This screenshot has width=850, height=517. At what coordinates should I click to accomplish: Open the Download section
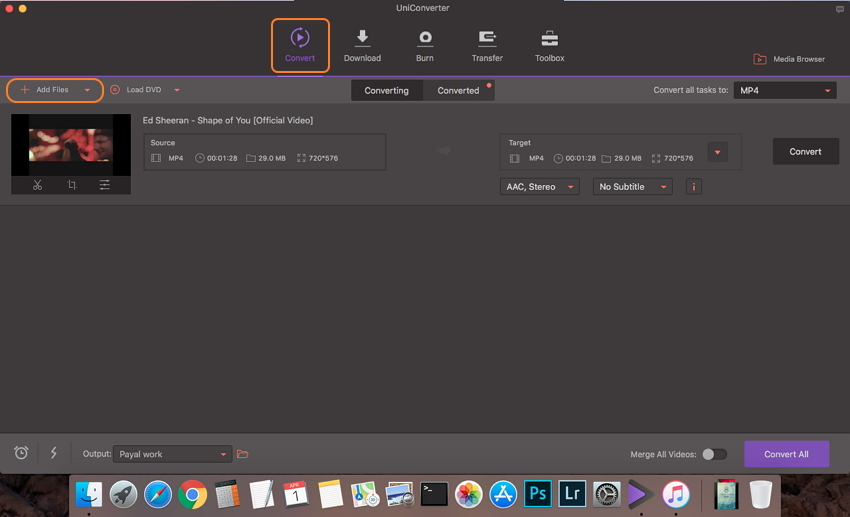tap(362, 46)
